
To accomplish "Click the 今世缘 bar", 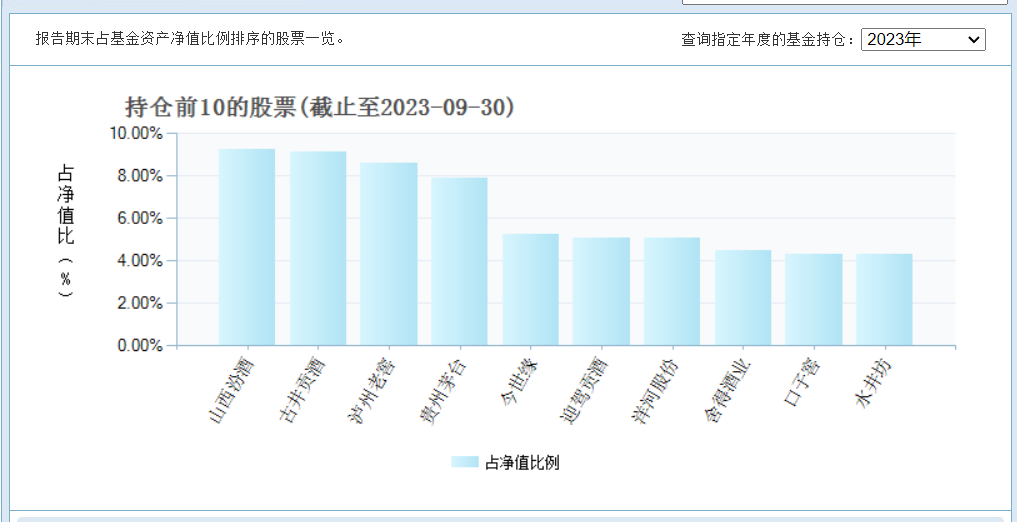I will tap(530, 290).
